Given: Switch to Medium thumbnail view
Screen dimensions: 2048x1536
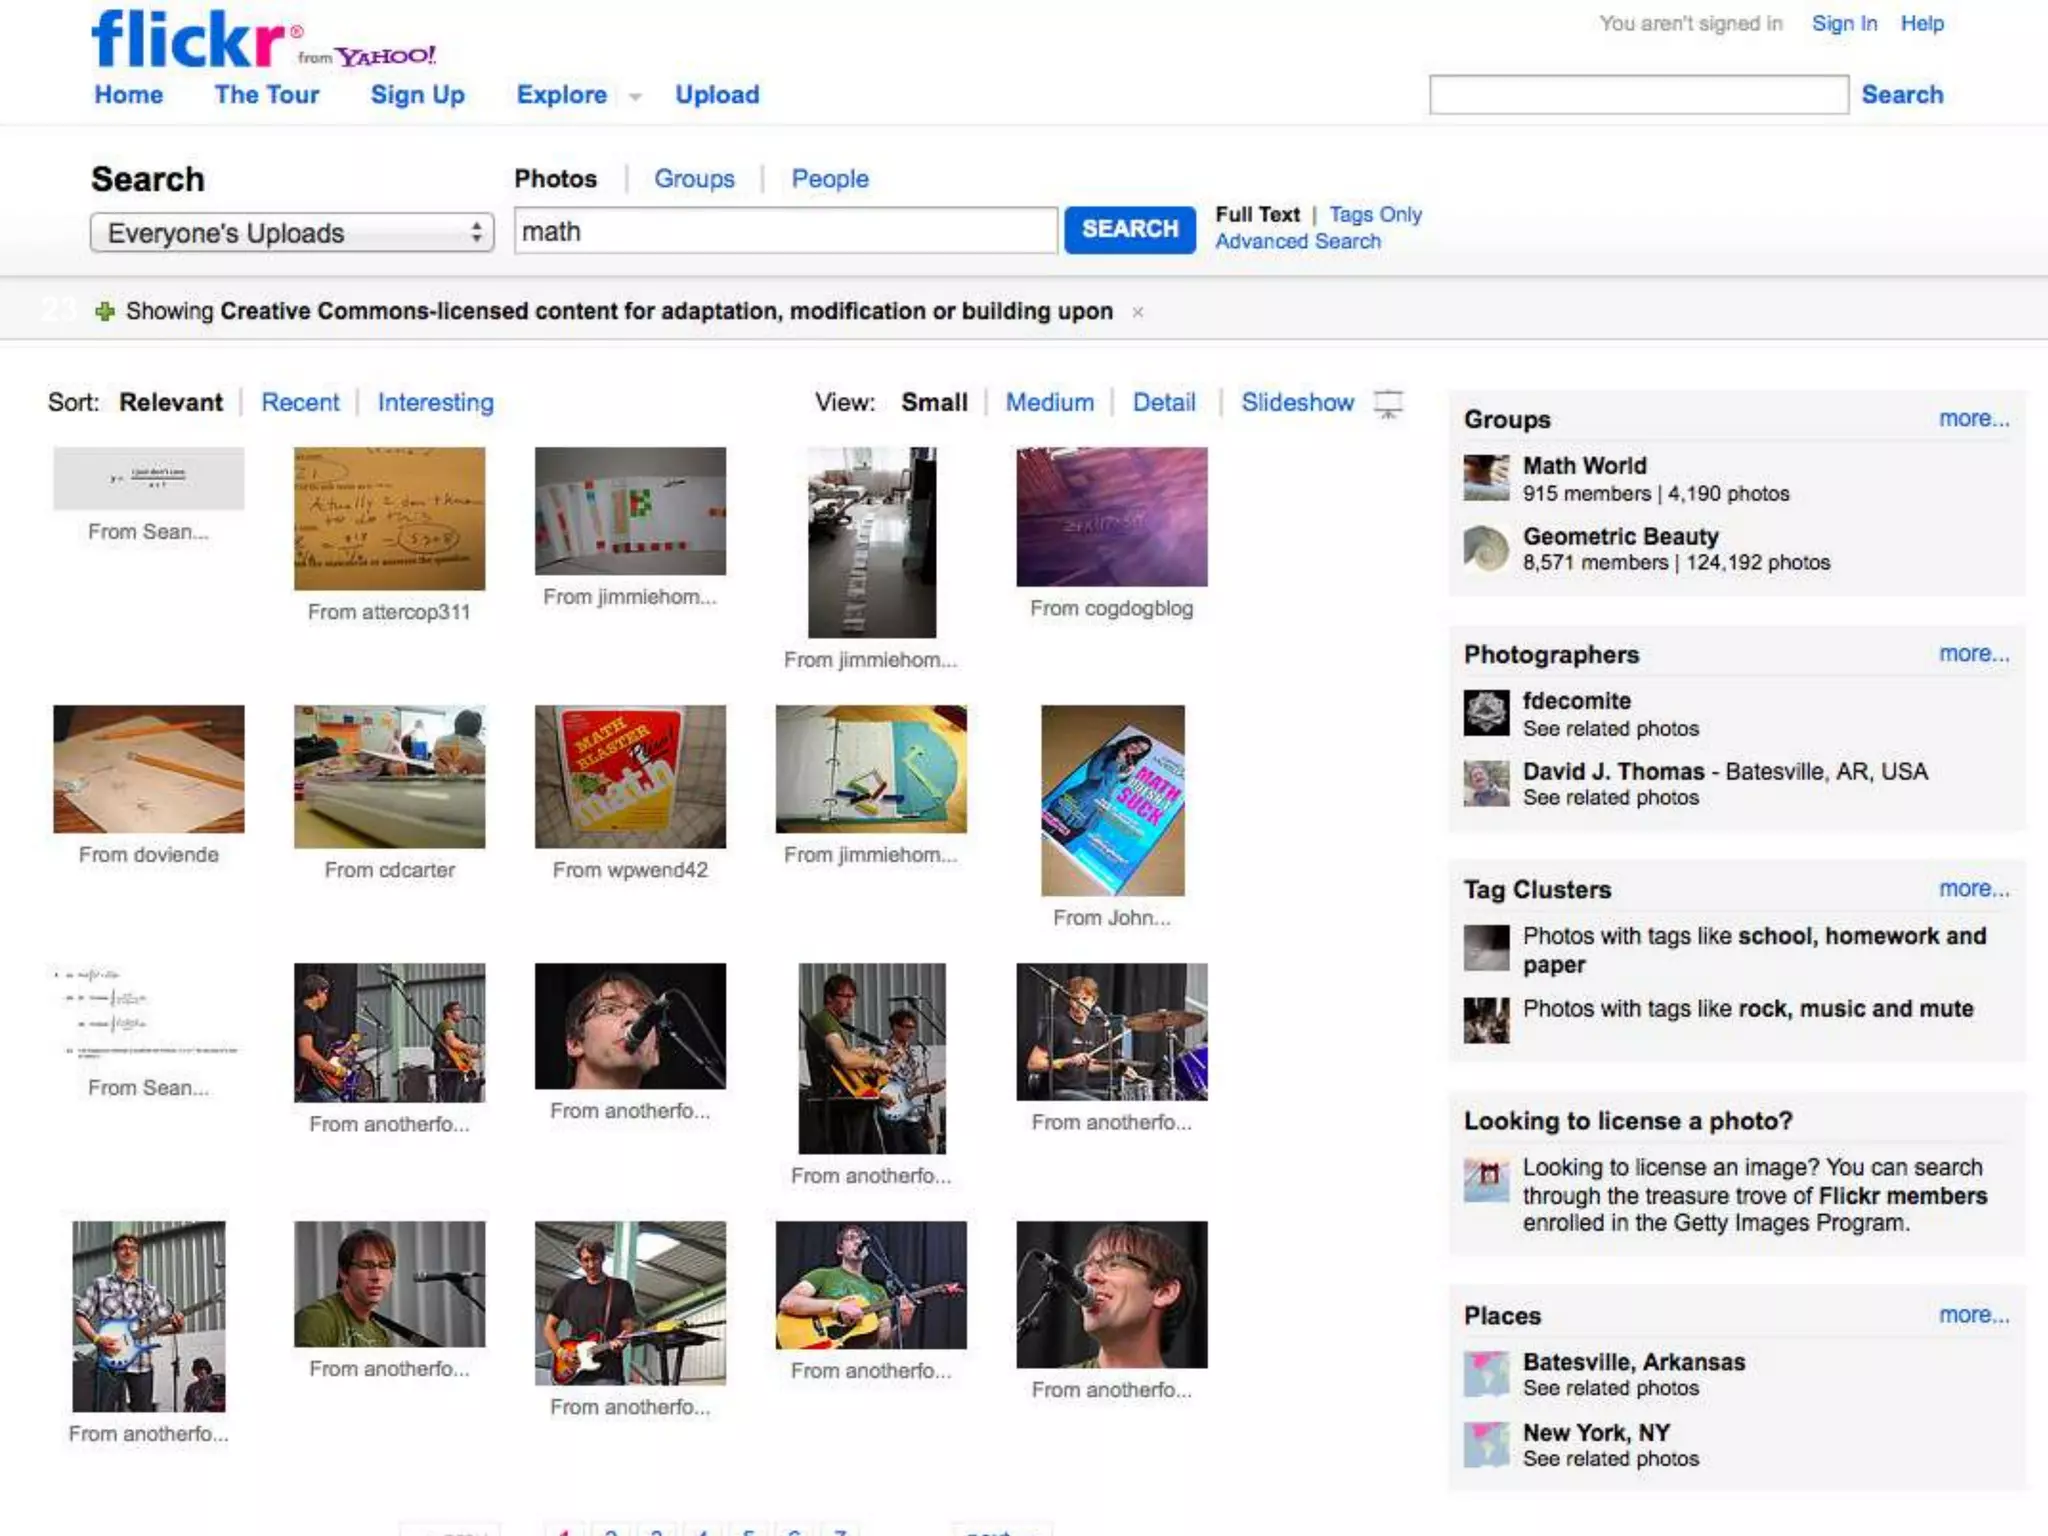Looking at the screenshot, I should coord(1049,402).
